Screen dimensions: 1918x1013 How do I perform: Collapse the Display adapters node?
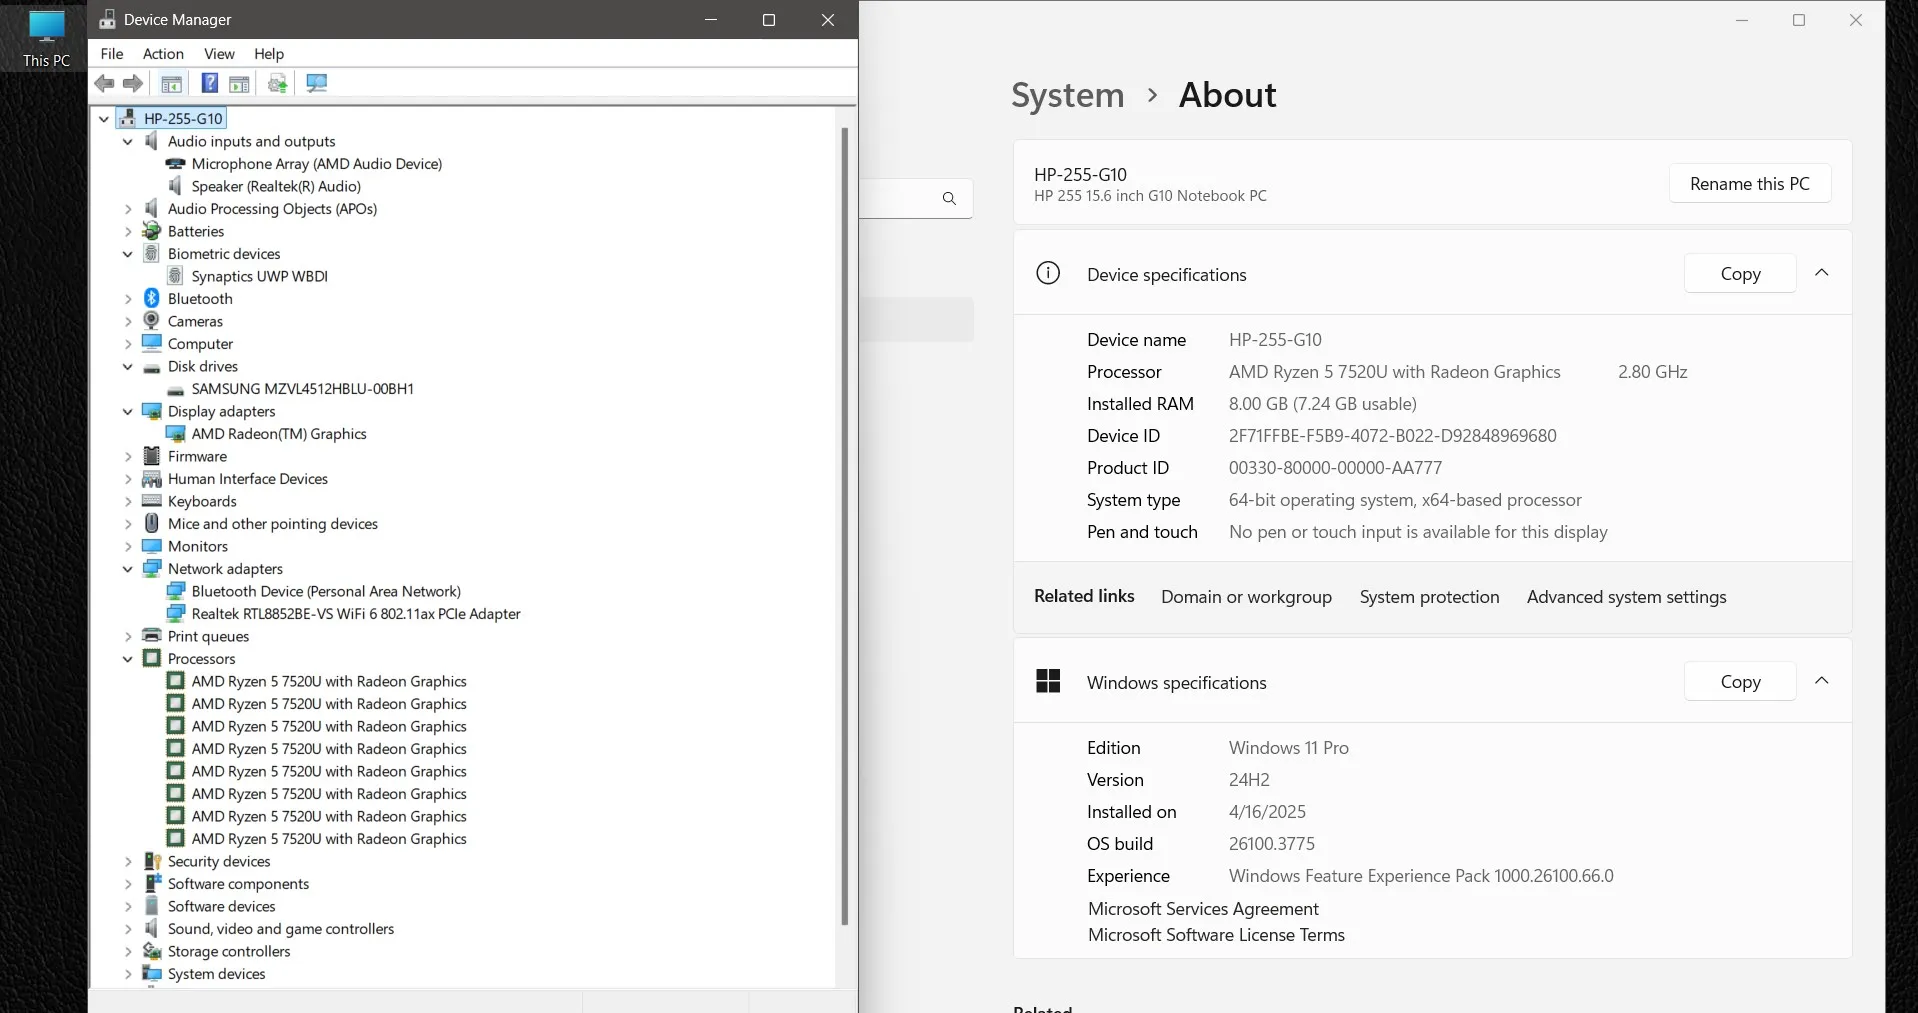tap(128, 412)
